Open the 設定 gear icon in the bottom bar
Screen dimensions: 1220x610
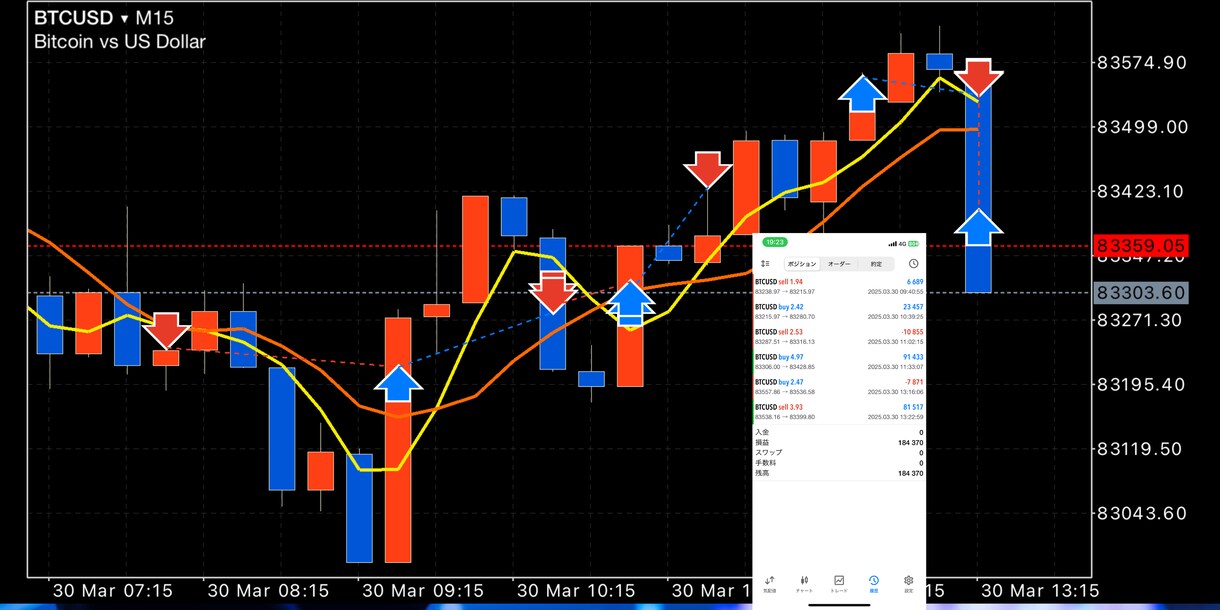point(908,584)
